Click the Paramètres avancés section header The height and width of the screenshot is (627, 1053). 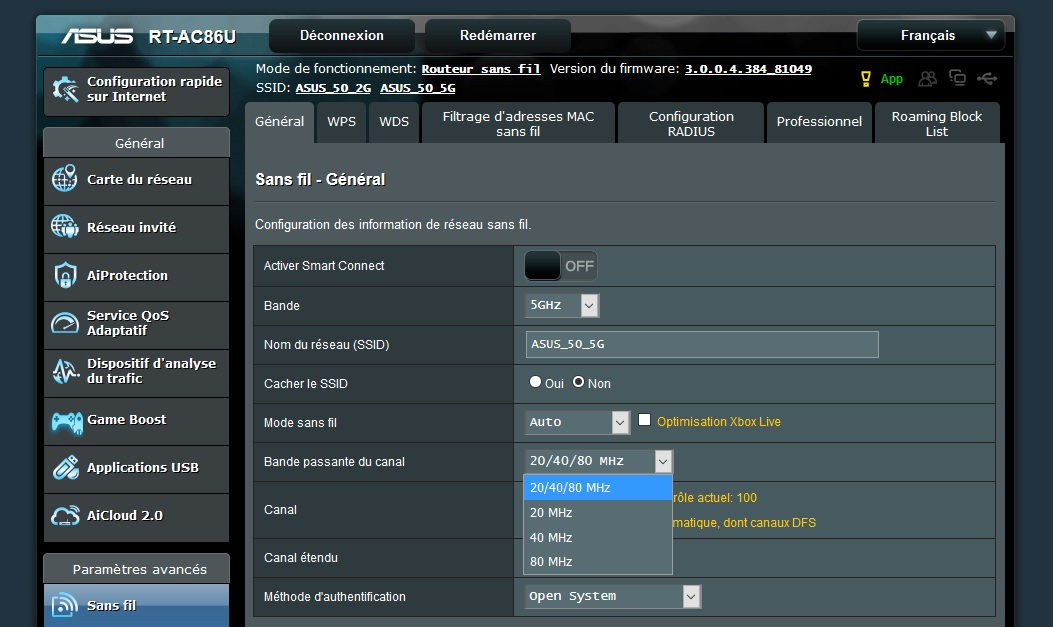[x=136, y=569]
